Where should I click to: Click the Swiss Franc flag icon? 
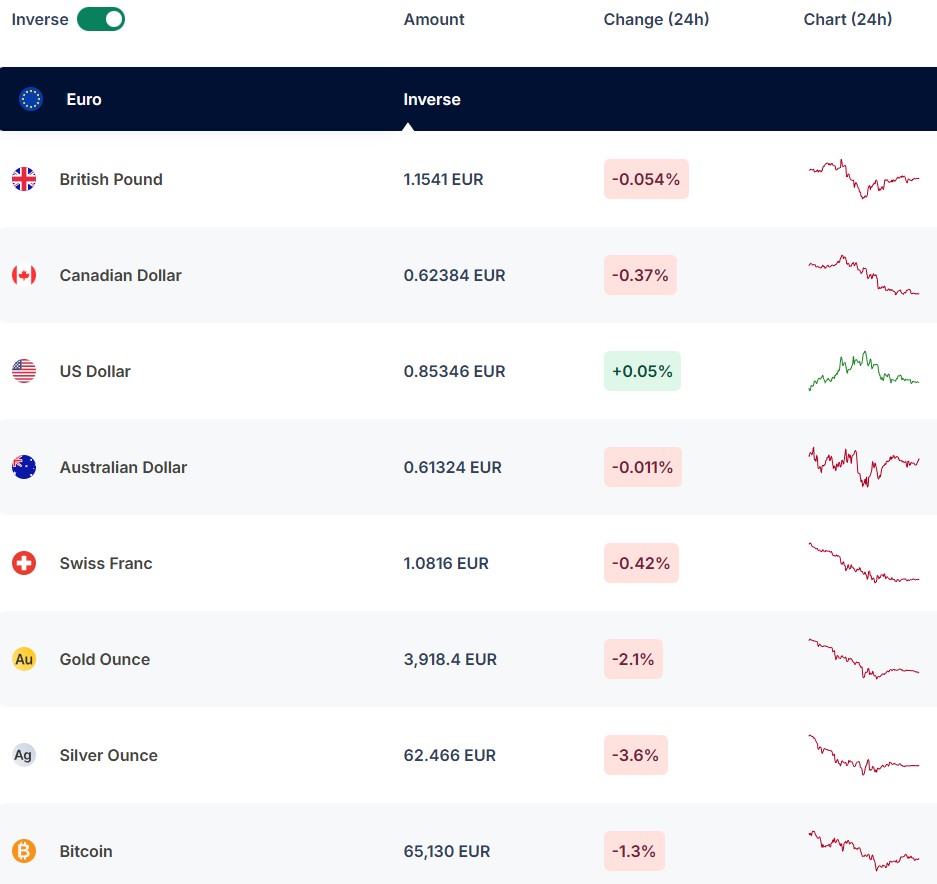(x=24, y=563)
